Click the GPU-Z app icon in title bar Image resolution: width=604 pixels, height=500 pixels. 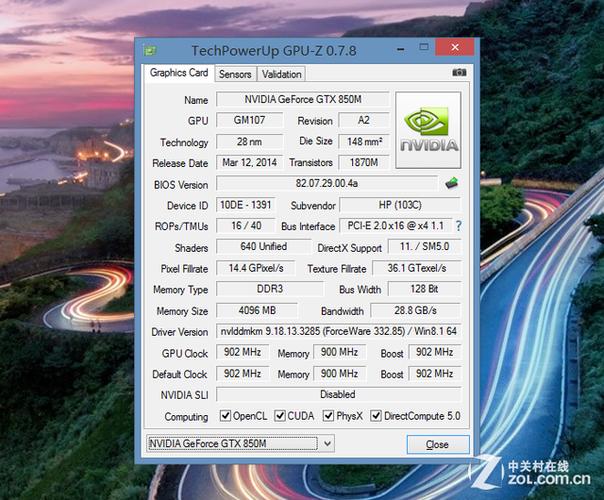coord(149,50)
